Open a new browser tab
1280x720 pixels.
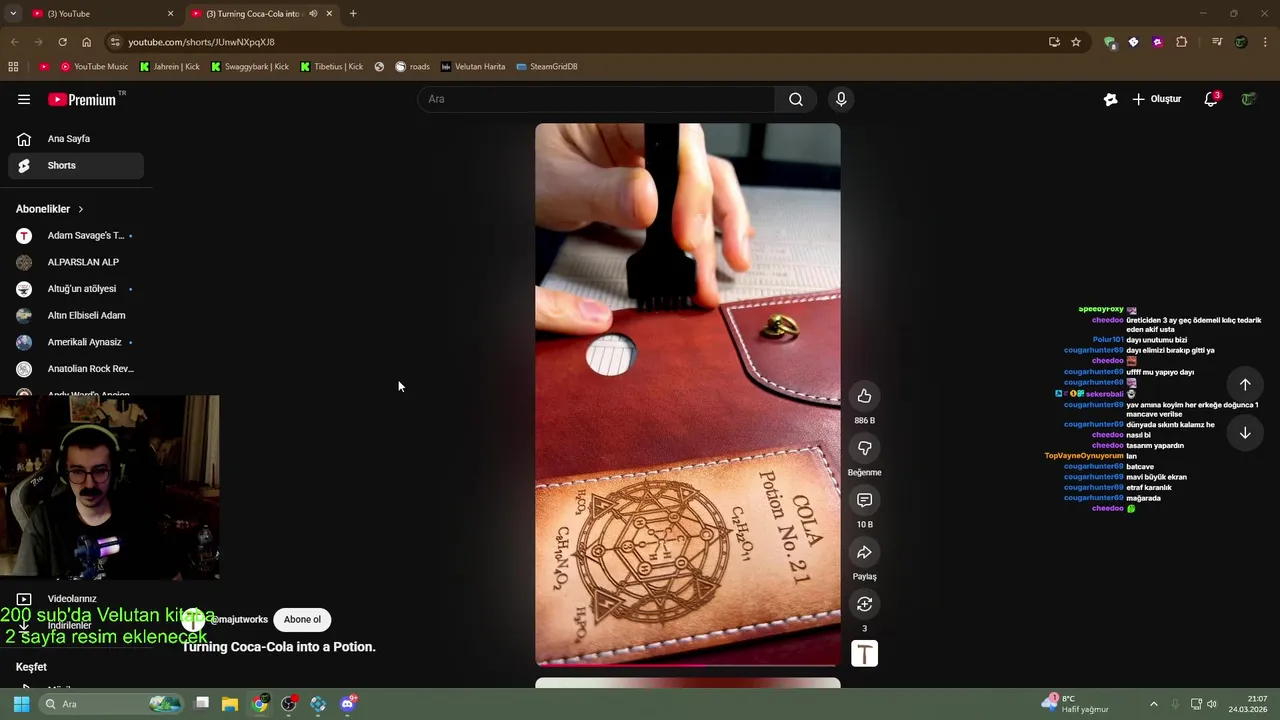353,14
